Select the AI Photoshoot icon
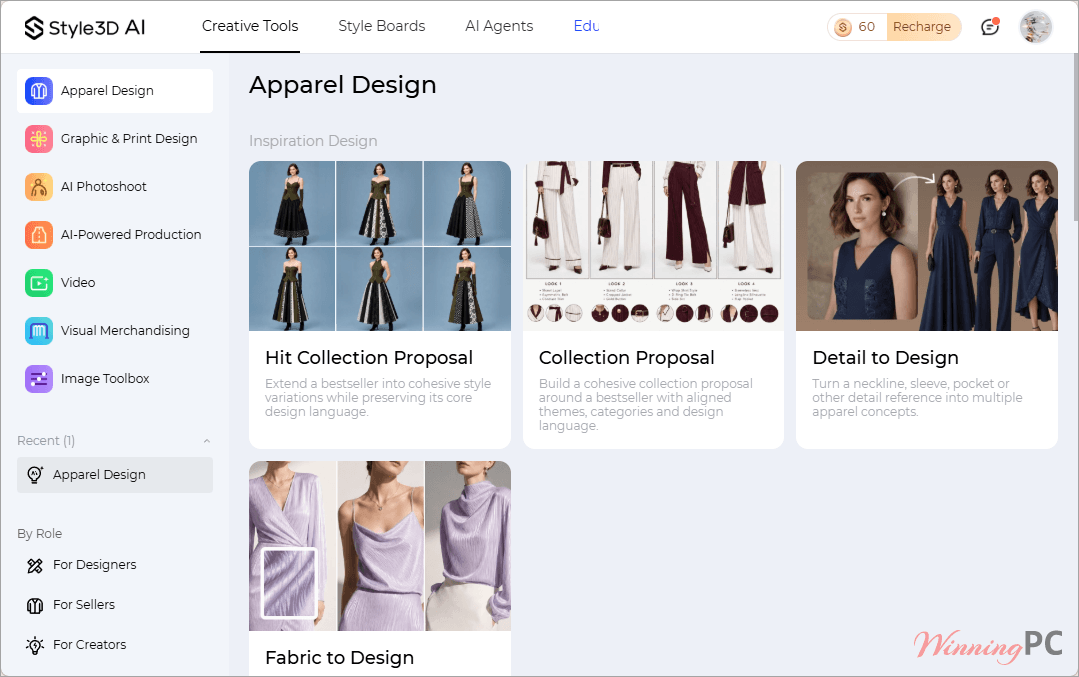The width and height of the screenshot is (1079, 677). click(39, 187)
